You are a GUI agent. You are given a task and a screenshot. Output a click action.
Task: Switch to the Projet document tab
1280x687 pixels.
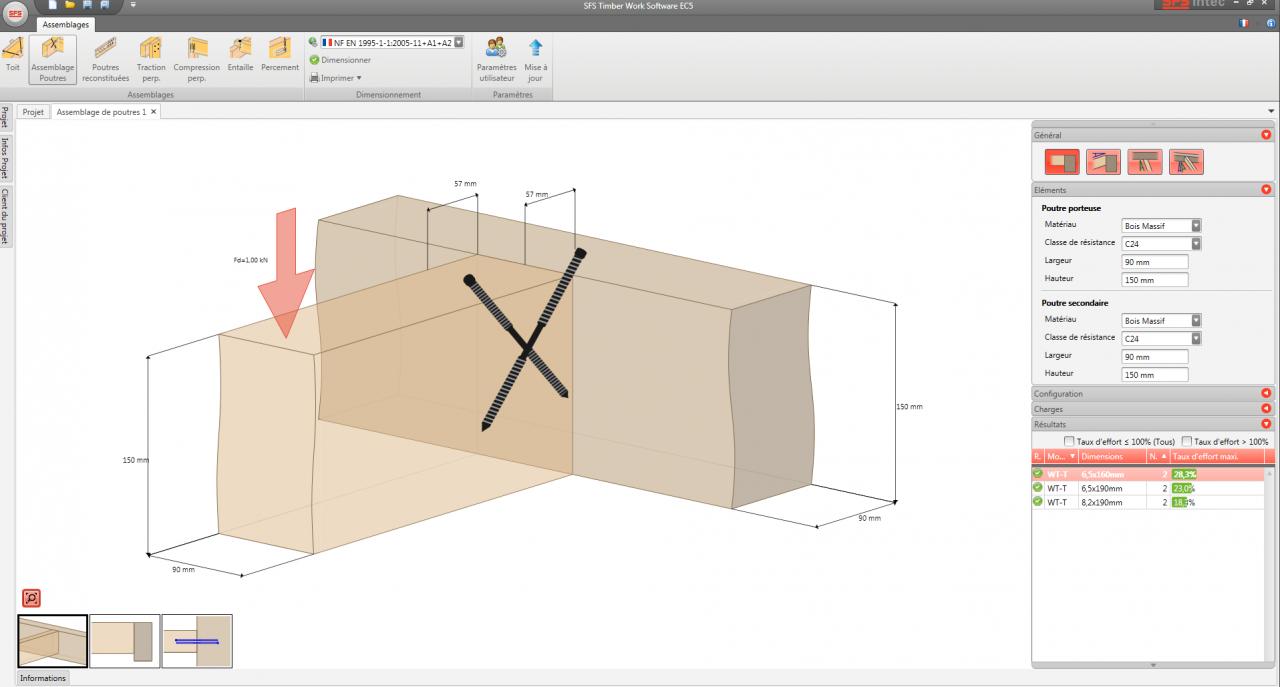[x=33, y=112]
